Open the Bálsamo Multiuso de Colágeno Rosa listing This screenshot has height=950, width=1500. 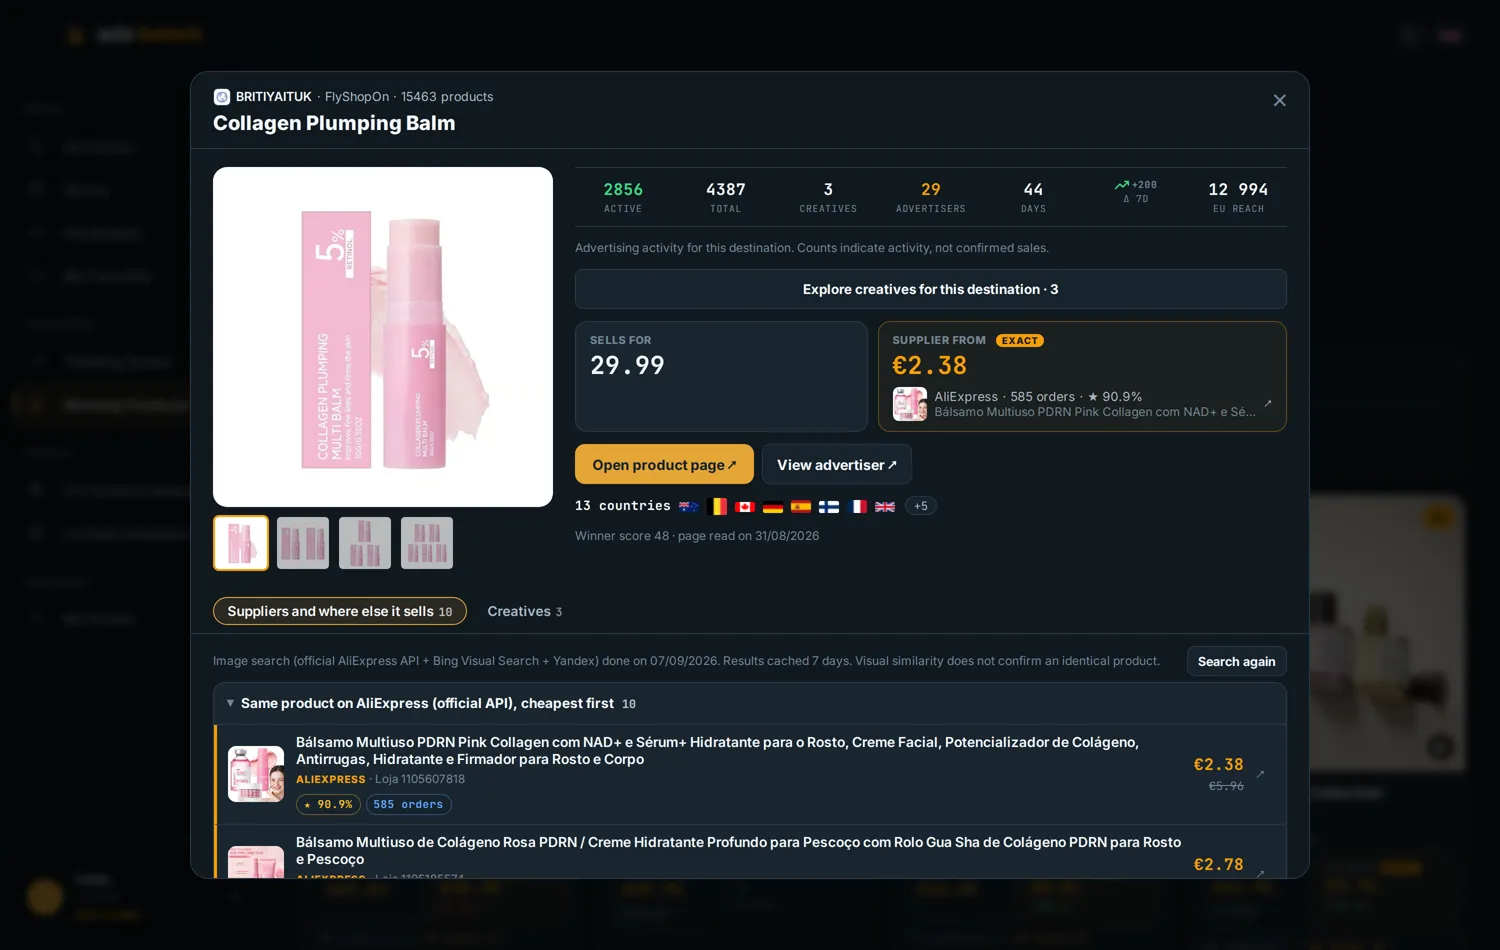pos(738,850)
